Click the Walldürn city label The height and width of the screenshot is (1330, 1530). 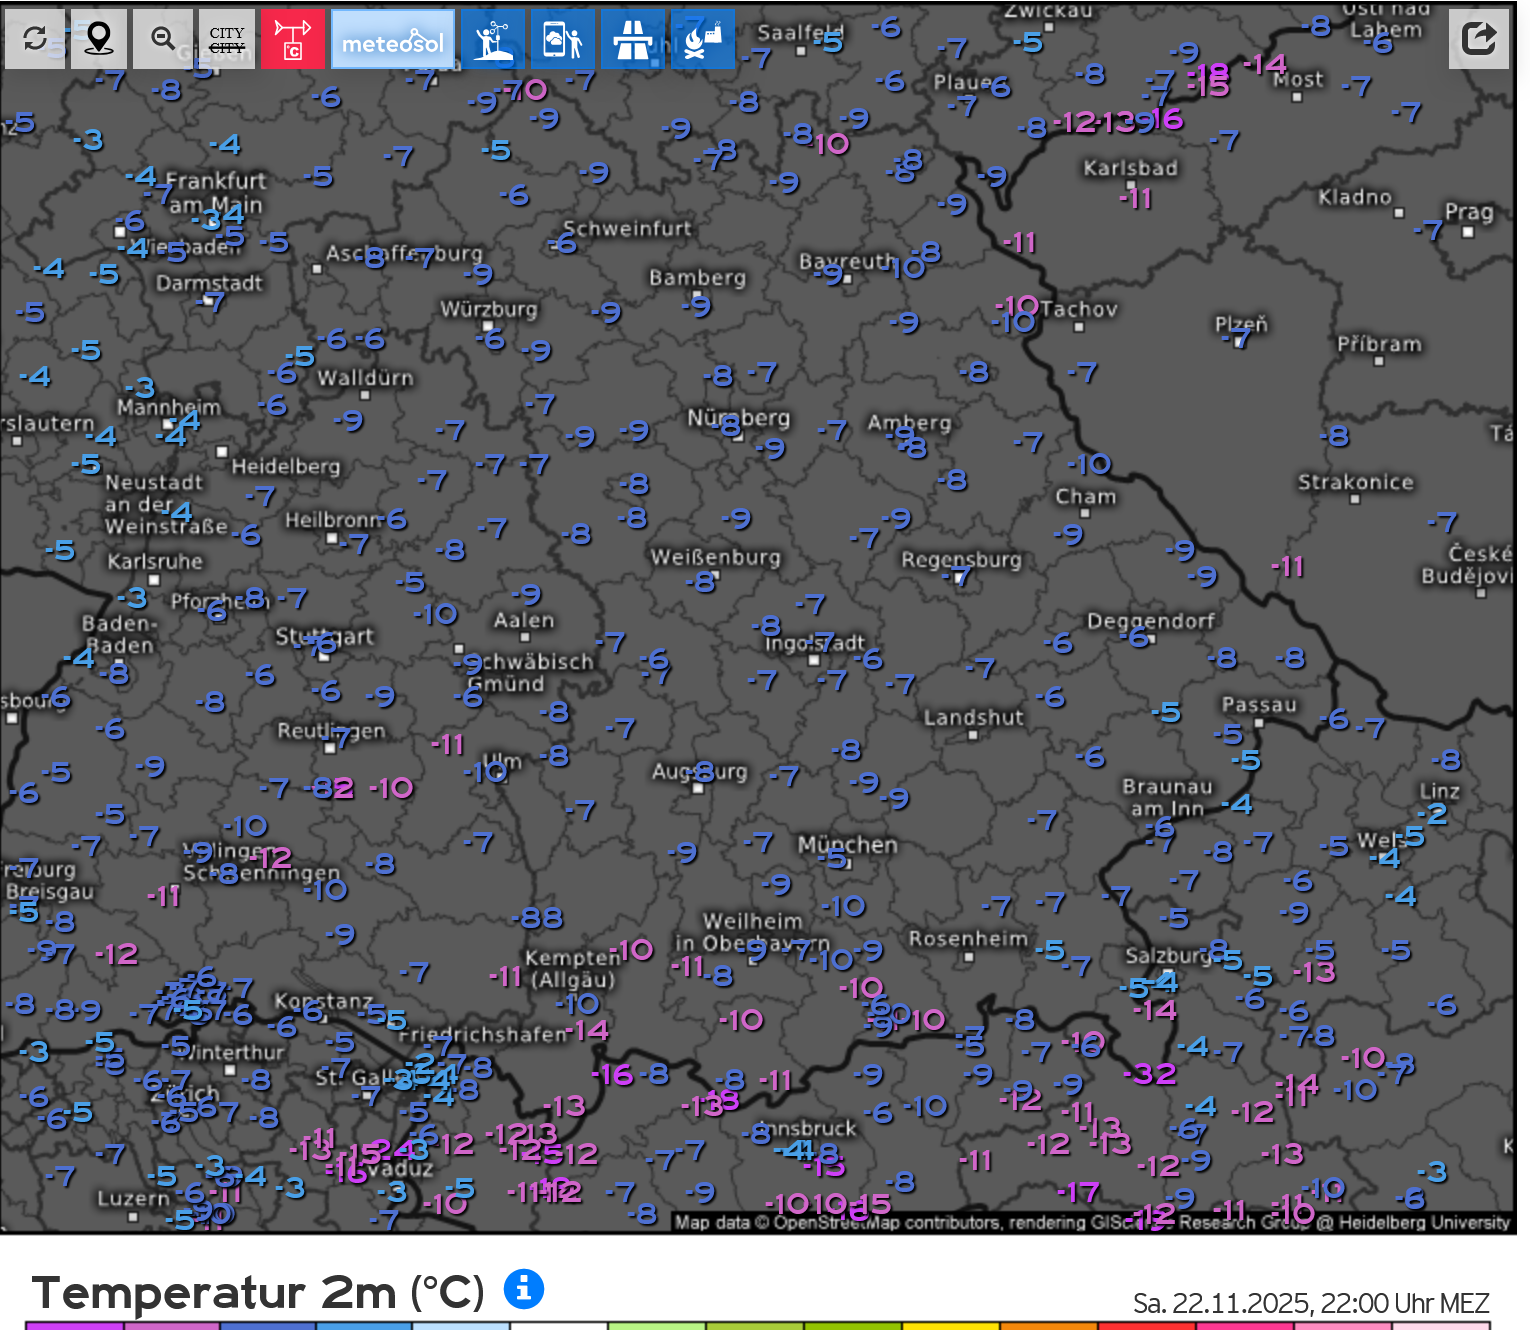365,378
